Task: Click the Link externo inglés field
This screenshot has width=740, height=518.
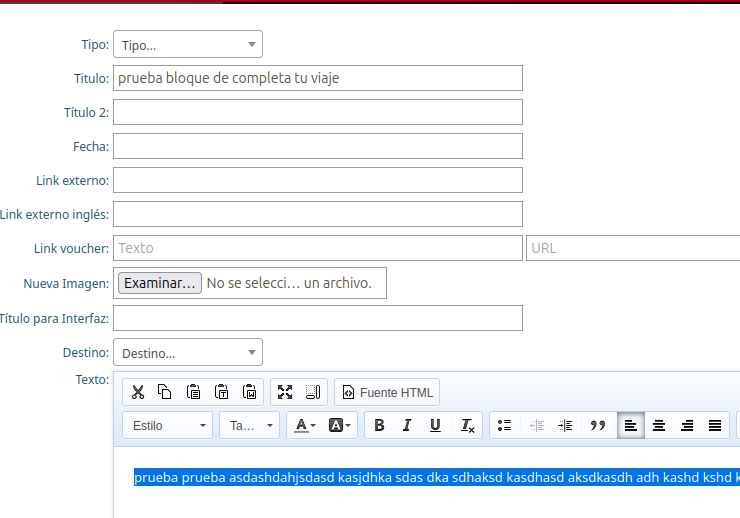Action: tap(318, 214)
